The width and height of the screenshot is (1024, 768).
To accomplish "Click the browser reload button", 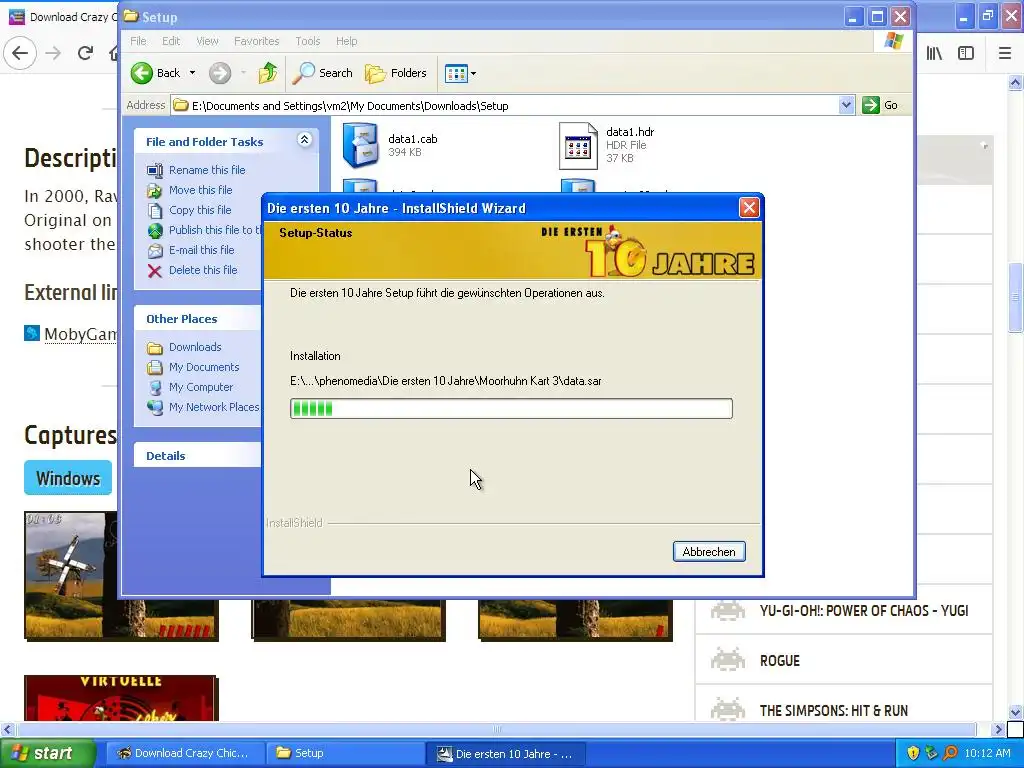I will coord(85,53).
